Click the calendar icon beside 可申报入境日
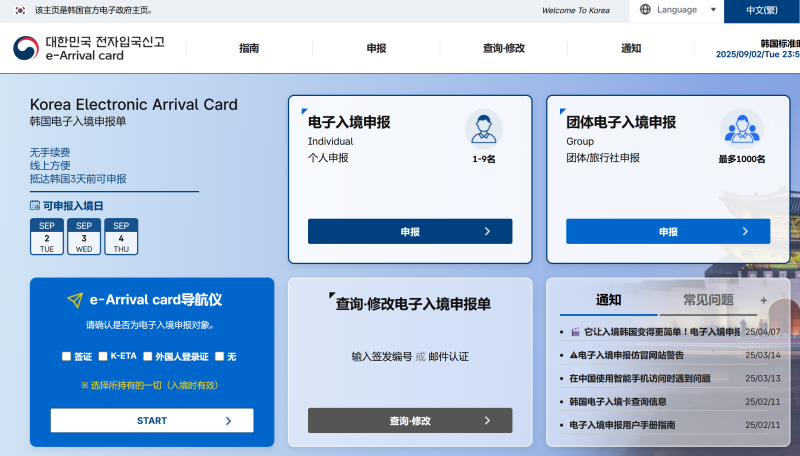Image resolution: width=800 pixels, height=456 pixels. [35, 206]
